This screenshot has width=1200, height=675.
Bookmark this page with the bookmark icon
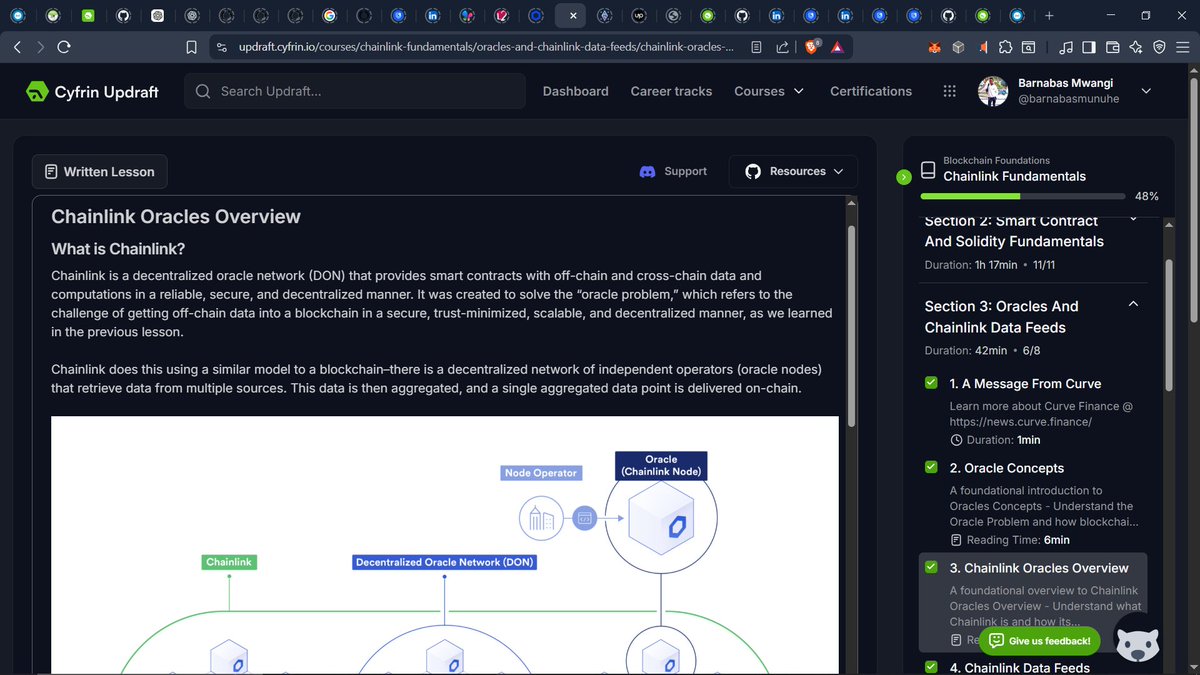[192, 47]
